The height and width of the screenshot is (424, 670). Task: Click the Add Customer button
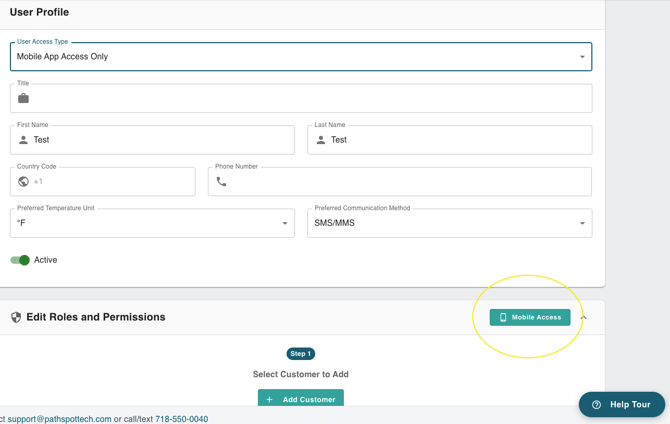[x=301, y=399]
